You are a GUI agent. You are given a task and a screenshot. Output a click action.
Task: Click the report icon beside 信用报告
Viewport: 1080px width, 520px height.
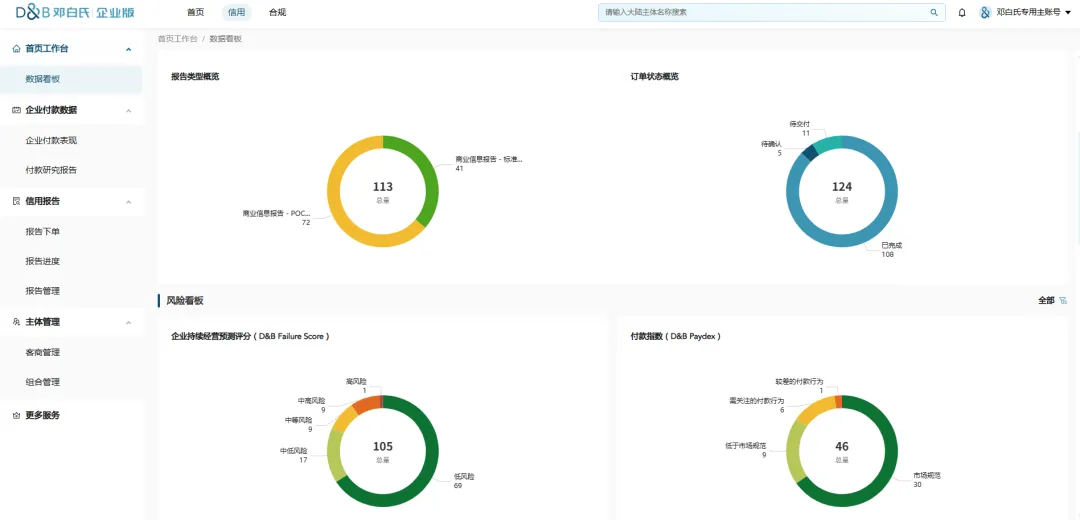coord(17,201)
